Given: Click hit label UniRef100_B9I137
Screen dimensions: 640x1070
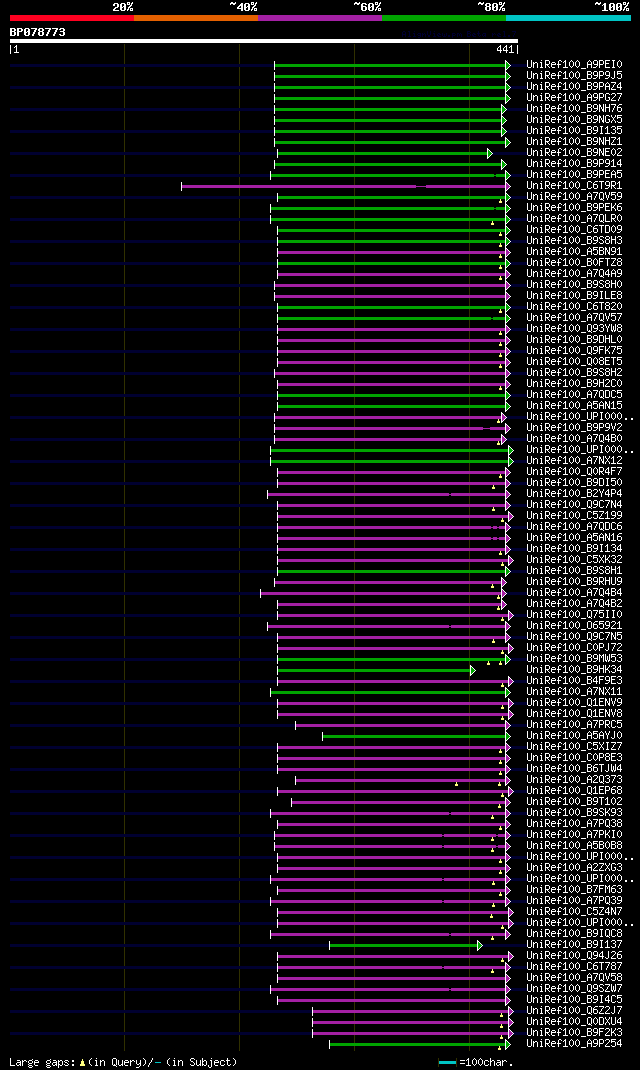Looking at the screenshot, I should coord(574,945).
